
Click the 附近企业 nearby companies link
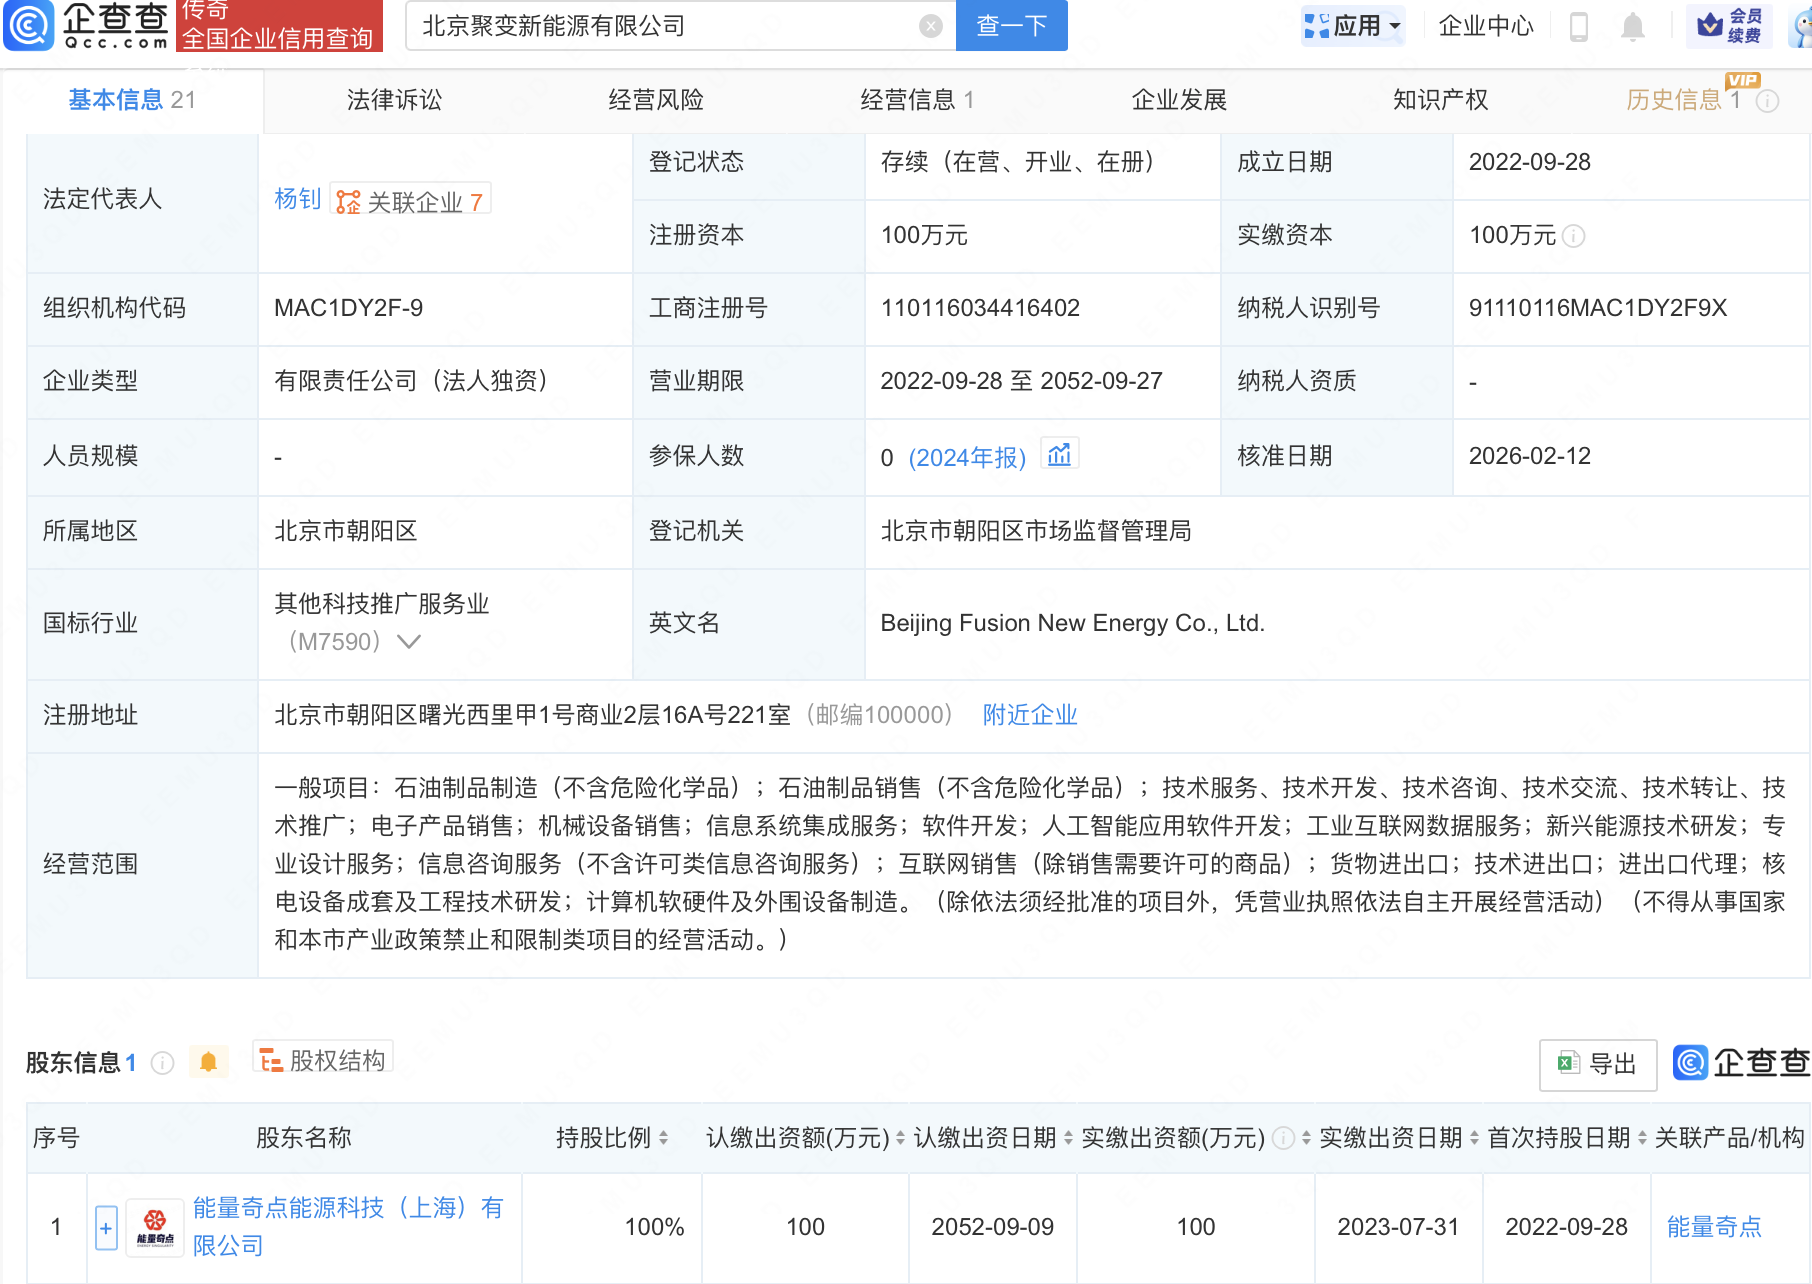pos(1029,715)
